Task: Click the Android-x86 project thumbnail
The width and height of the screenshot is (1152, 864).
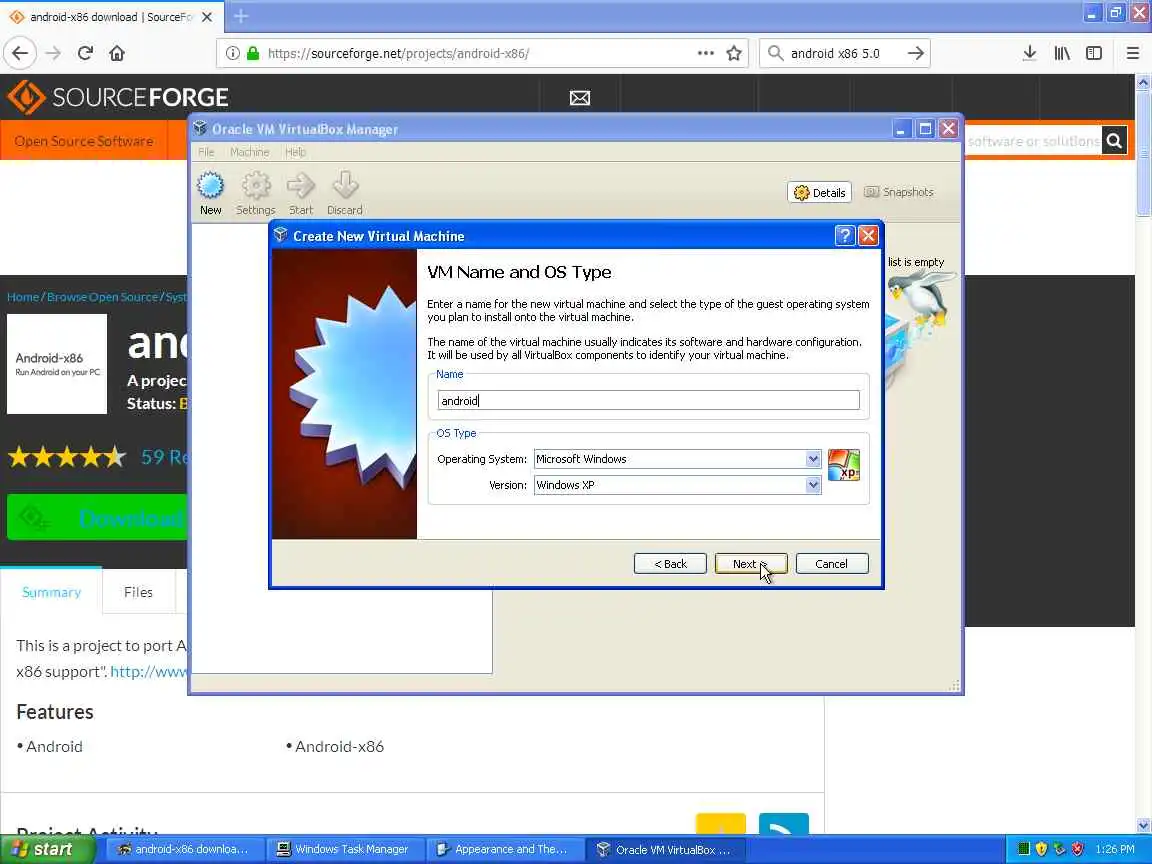Action: 57,364
